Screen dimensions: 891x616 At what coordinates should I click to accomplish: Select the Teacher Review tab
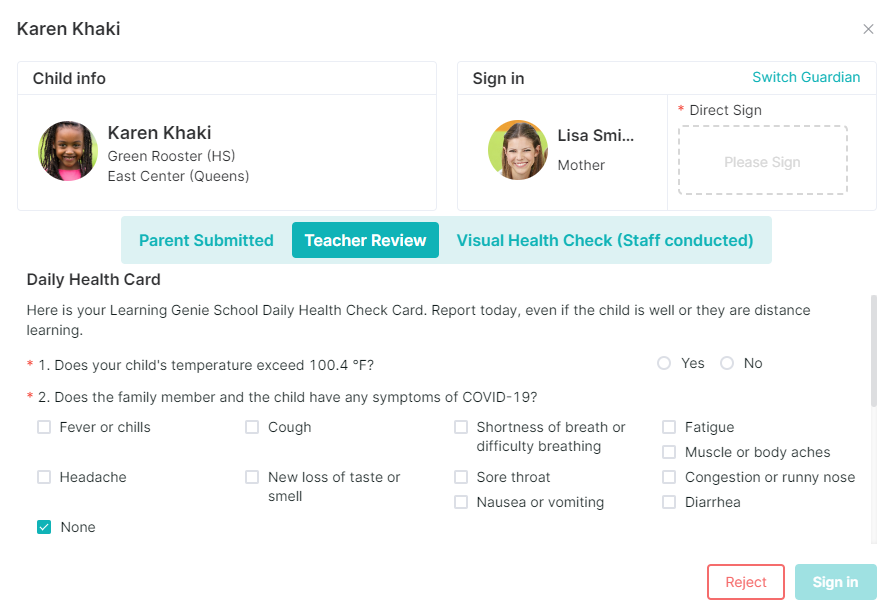point(365,240)
